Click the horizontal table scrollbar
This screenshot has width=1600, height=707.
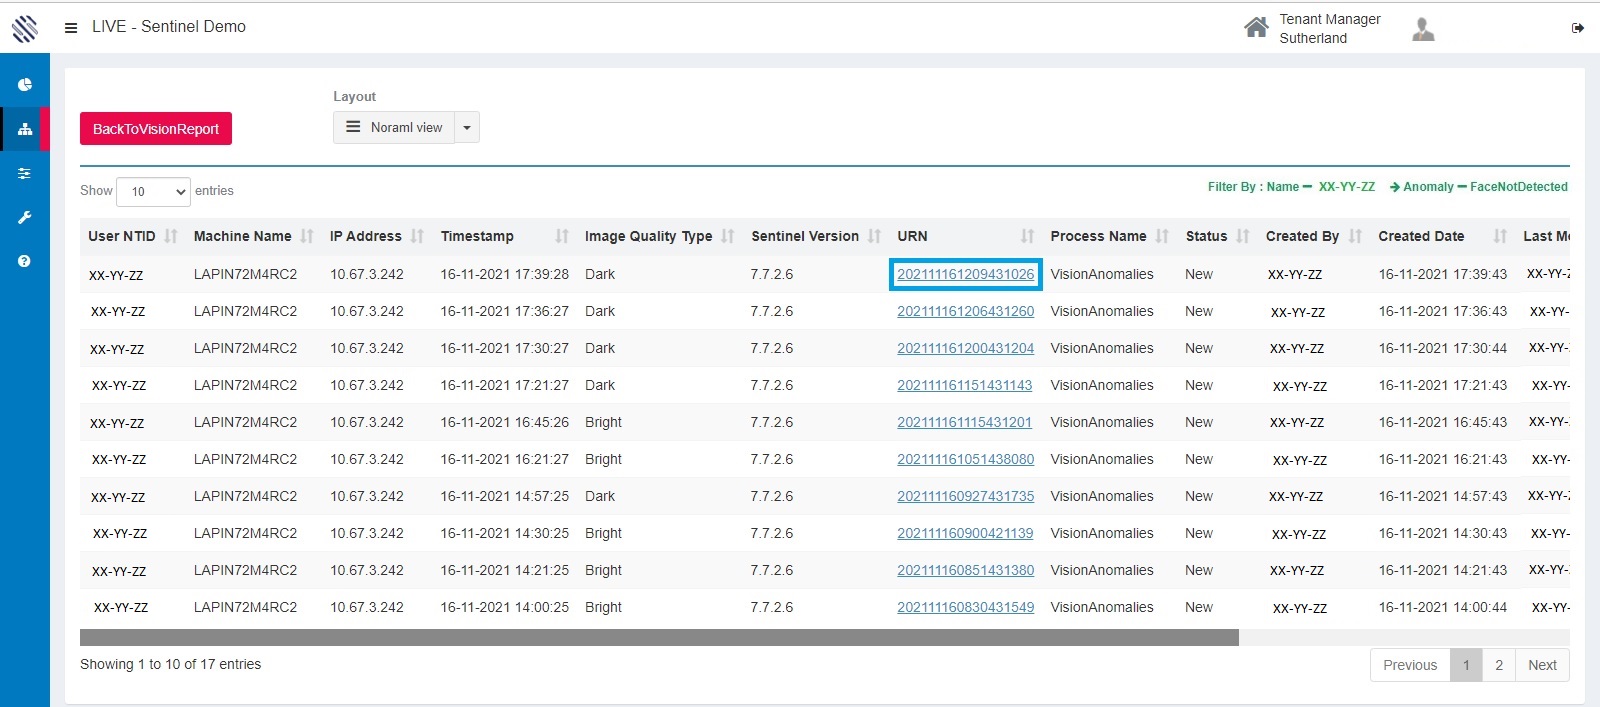(x=659, y=638)
